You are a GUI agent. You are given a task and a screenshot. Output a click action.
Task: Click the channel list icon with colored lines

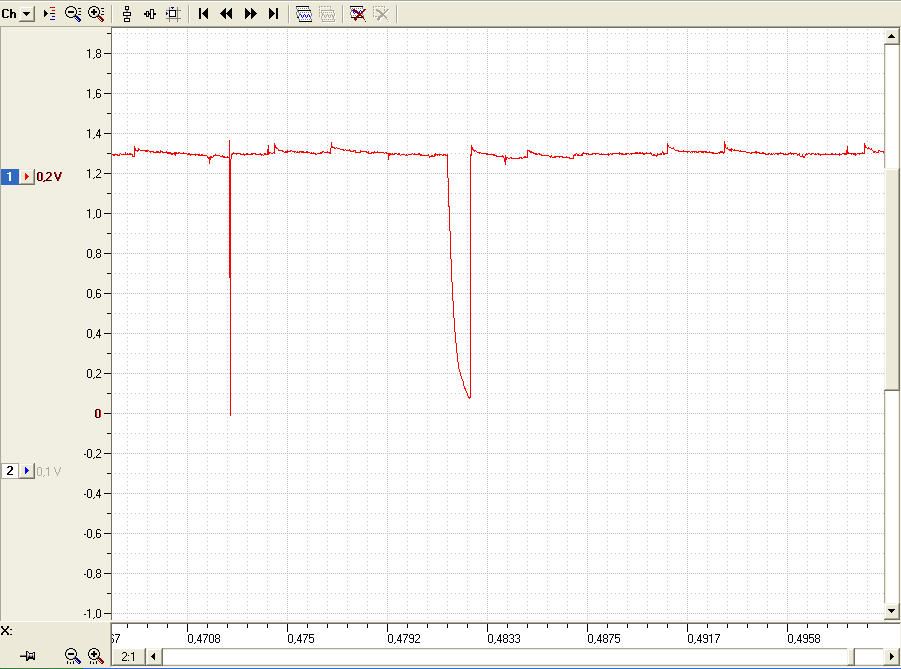pos(50,14)
